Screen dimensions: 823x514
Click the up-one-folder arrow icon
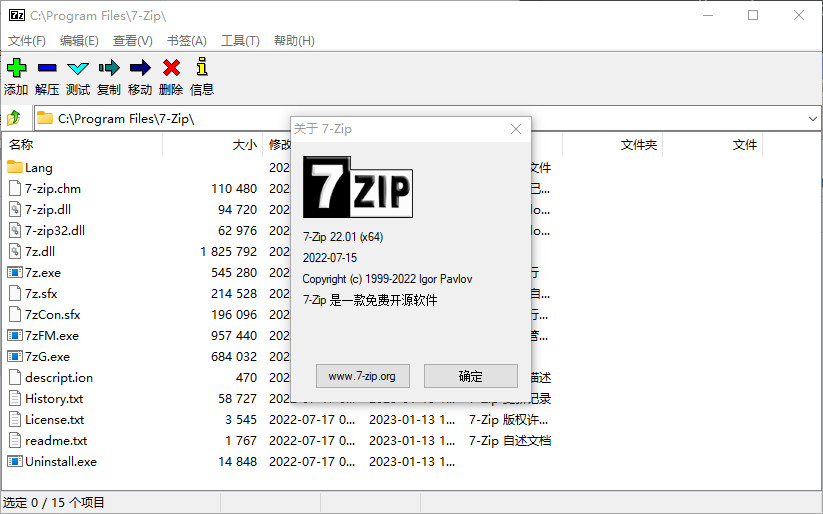tap(14, 118)
